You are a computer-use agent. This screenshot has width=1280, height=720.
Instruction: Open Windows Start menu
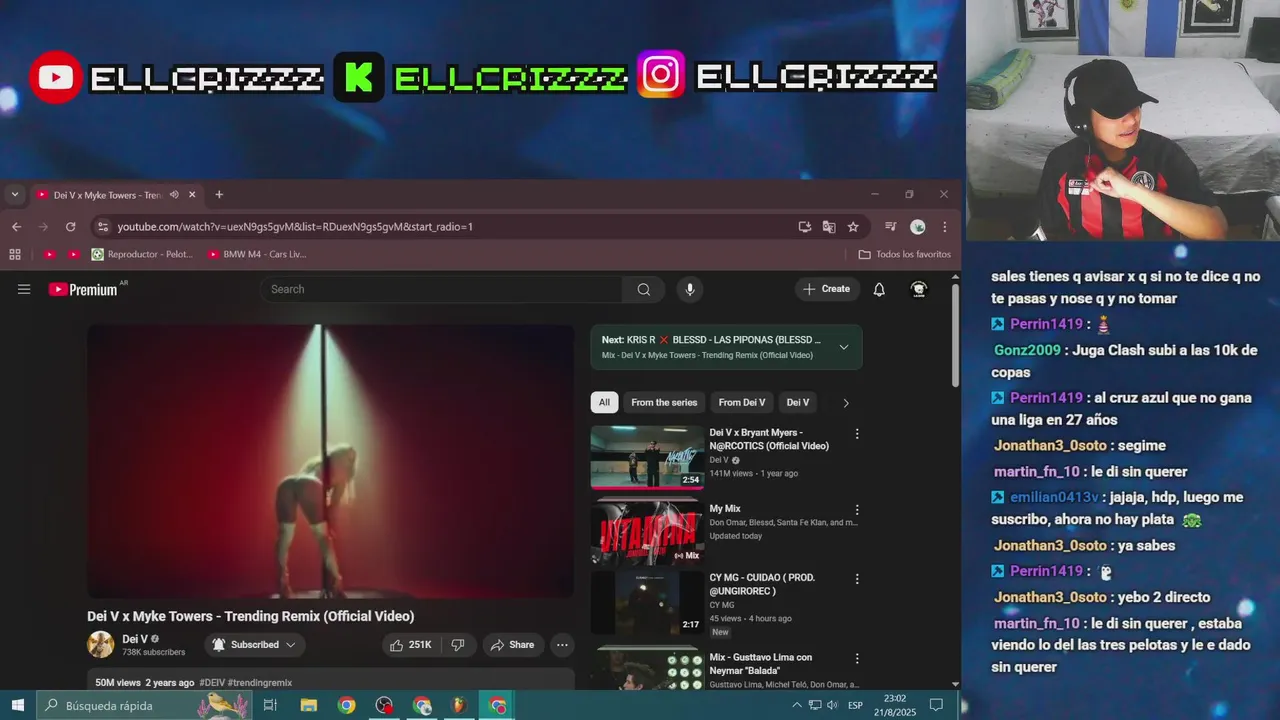[18, 705]
